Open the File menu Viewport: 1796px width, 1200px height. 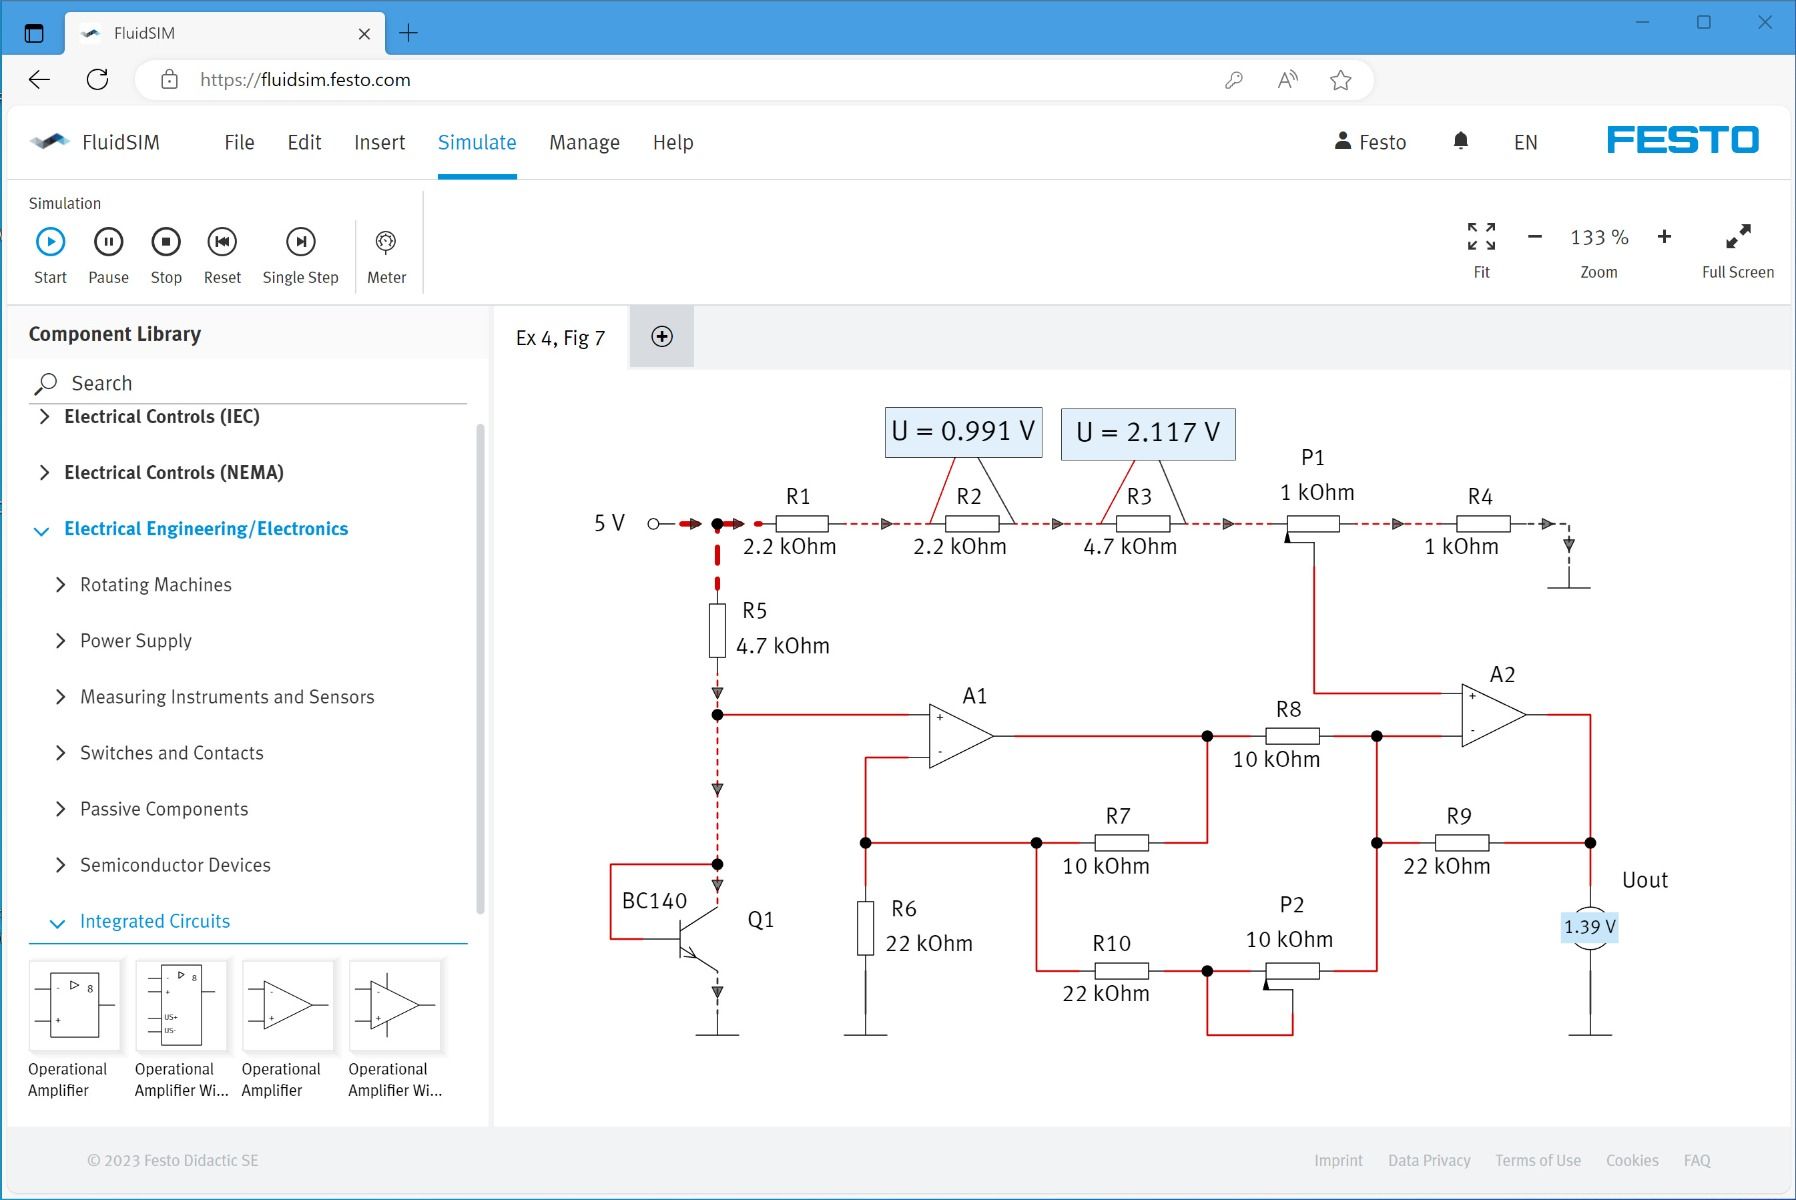pyautogui.click(x=239, y=142)
